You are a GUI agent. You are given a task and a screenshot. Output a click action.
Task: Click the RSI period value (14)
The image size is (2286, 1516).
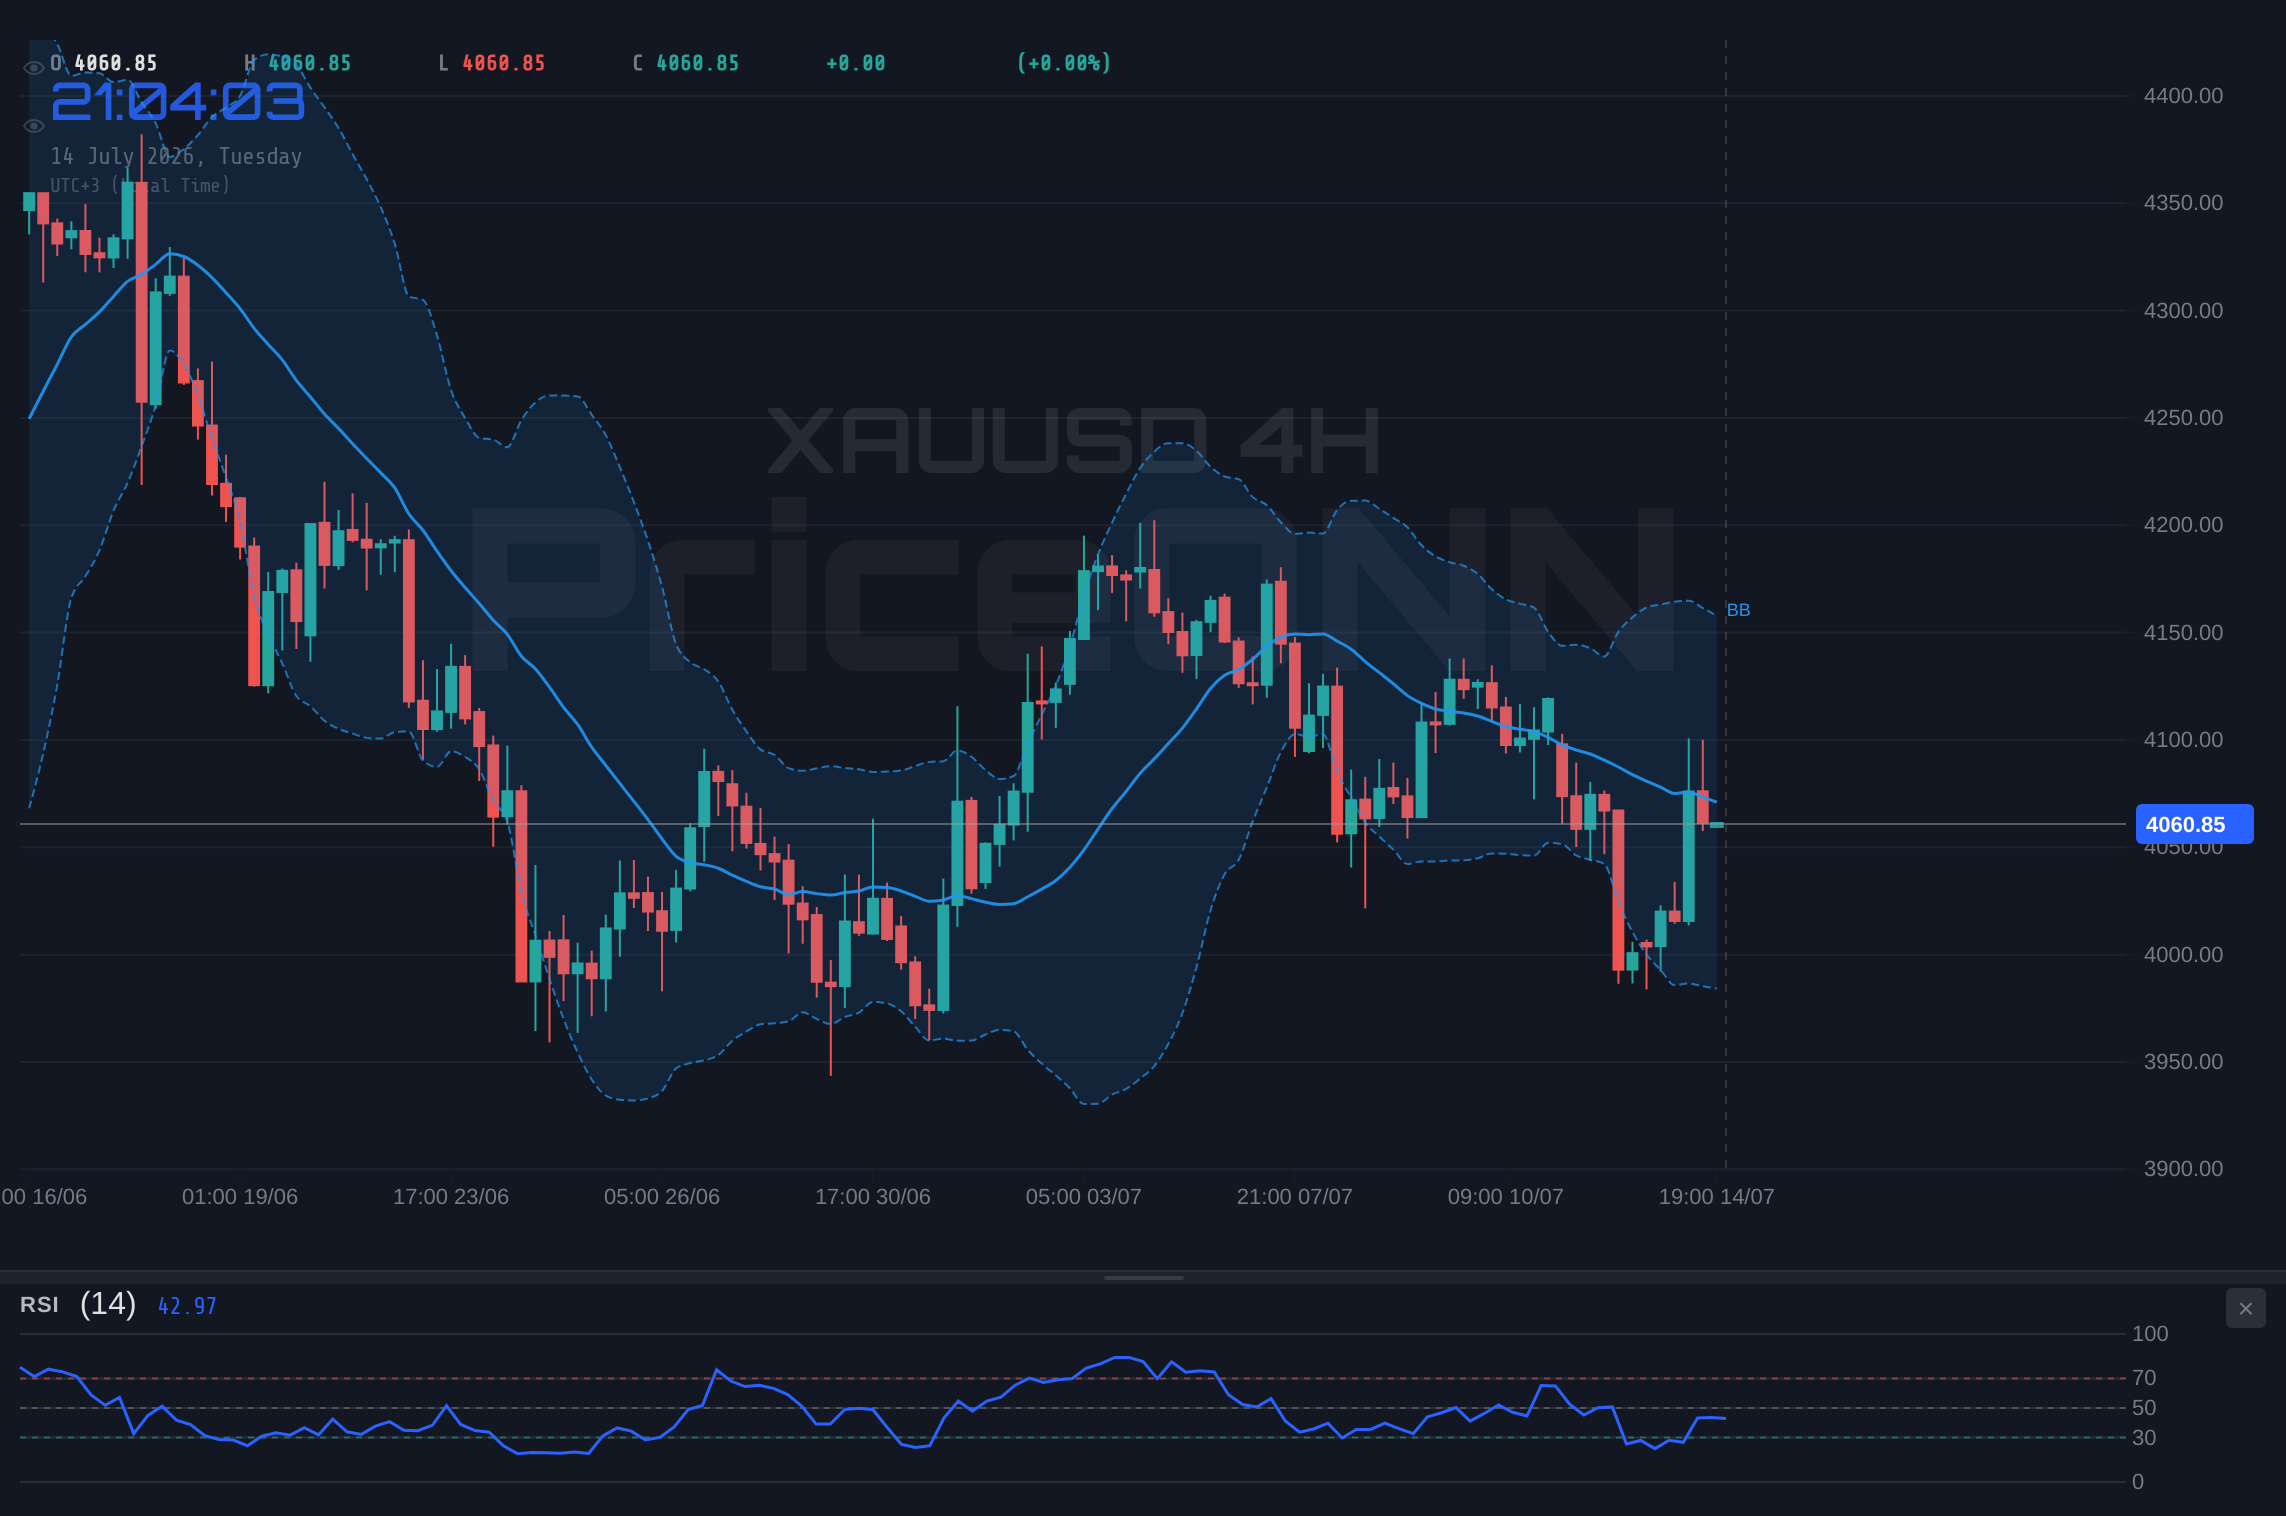point(108,1304)
